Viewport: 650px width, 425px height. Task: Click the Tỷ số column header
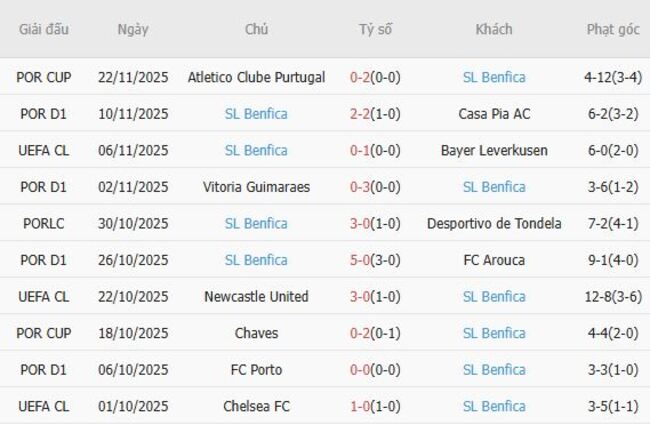coord(375,29)
